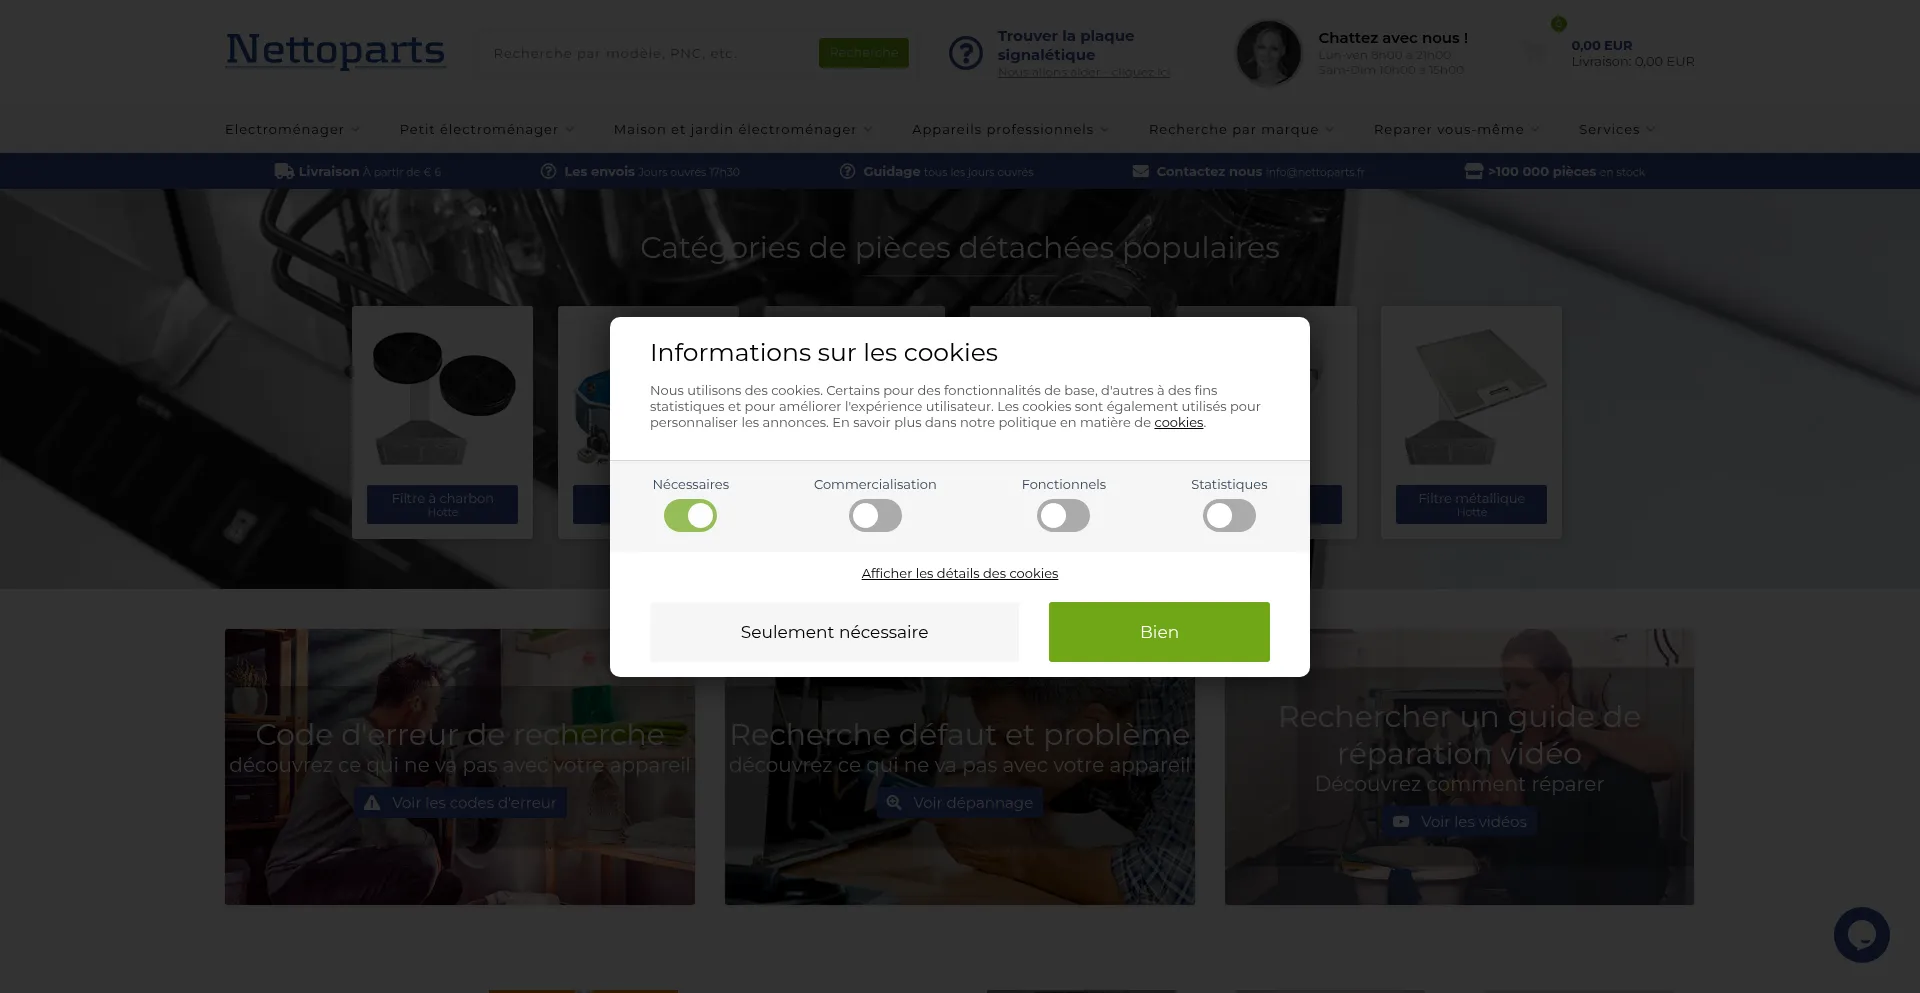The width and height of the screenshot is (1920, 993).
Task: Open the floating chat bubble icon
Action: 1861,935
